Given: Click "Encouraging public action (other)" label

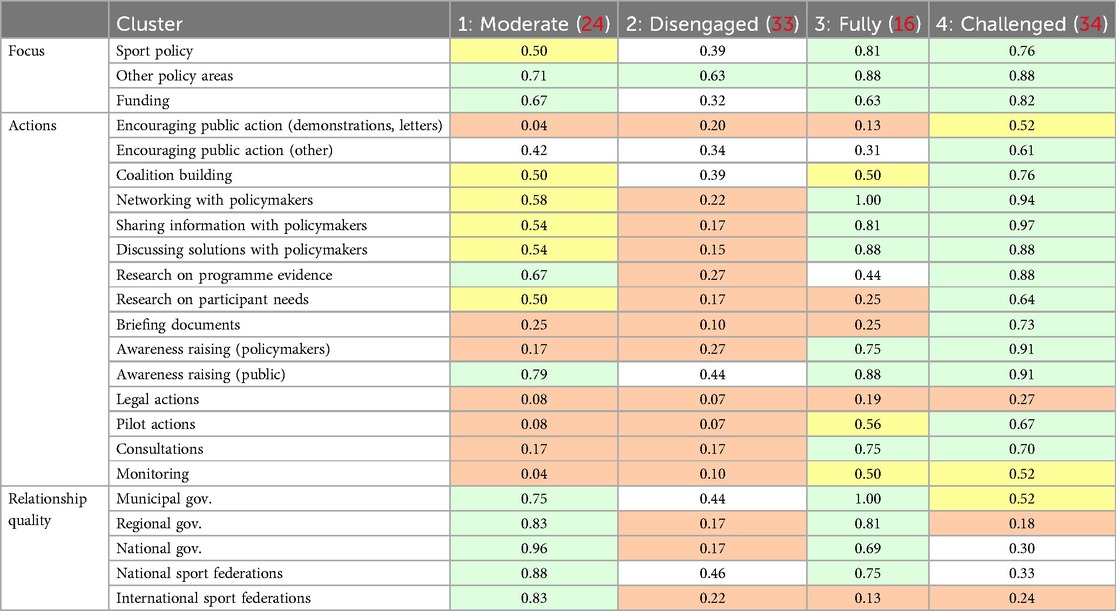Looking at the screenshot, I should (x=224, y=150).
